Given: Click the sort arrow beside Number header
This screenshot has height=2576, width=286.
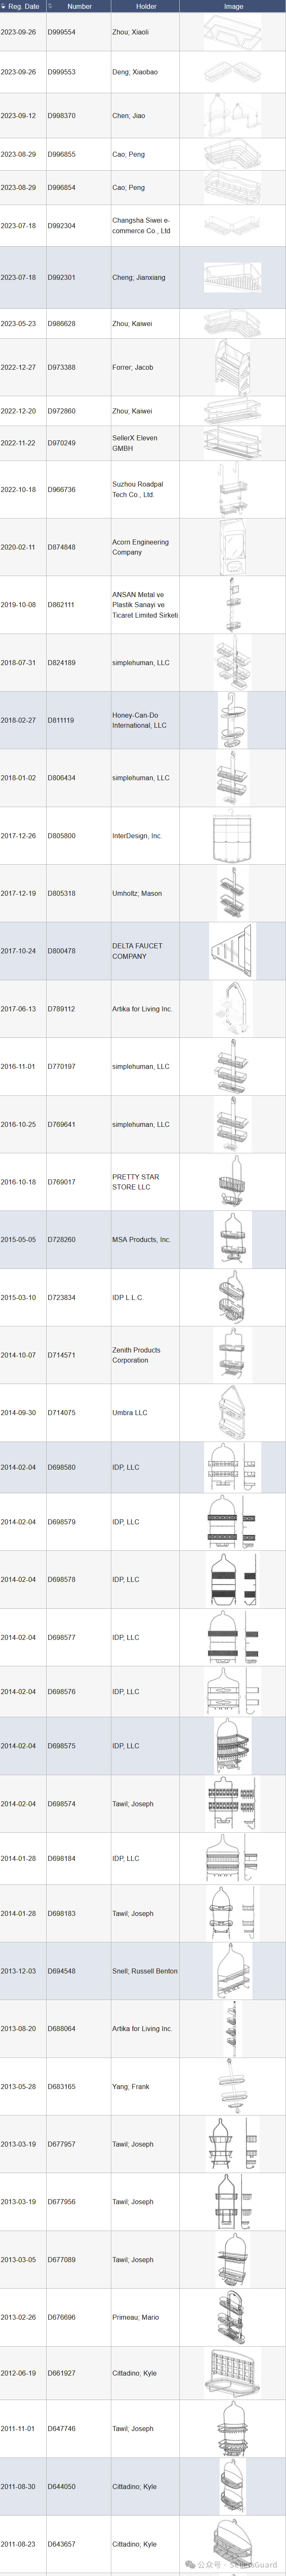Looking at the screenshot, I should click(x=50, y=6).
